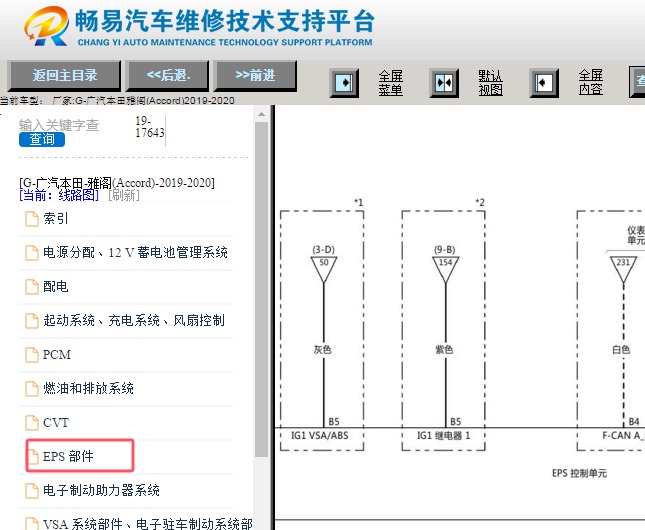Go back with the <<后退 button

(168, 76)
